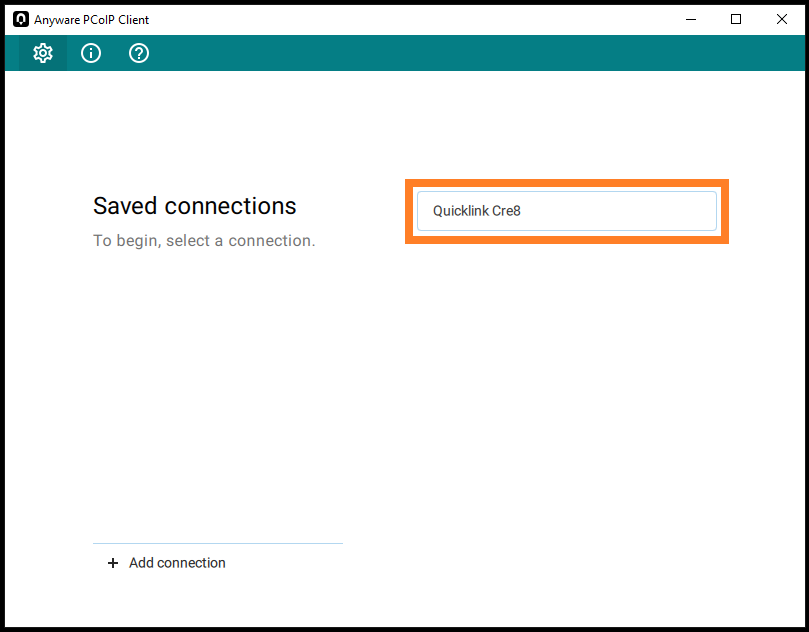The height and width of the screenshot is (632, 809).
Task: Open help via question mark icon
Action: [139, 53]
